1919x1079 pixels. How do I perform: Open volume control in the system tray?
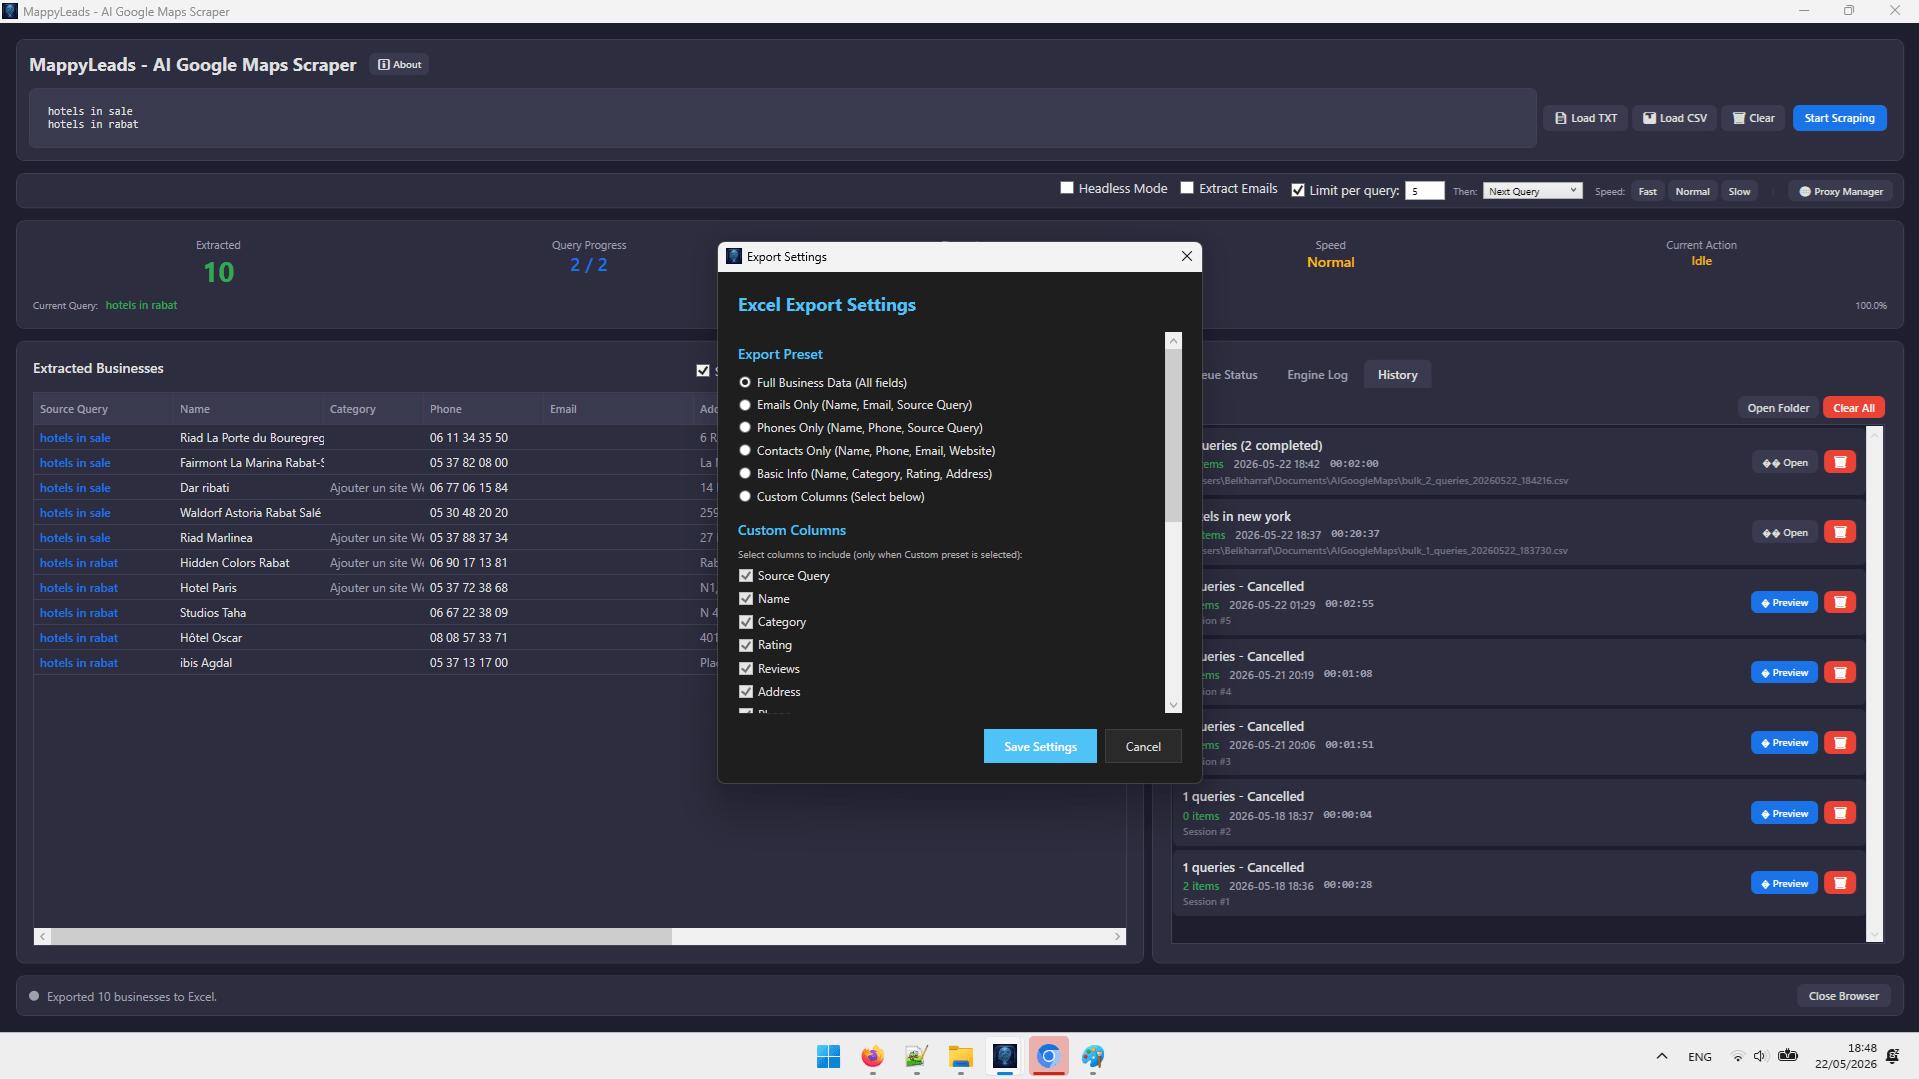[x=1760, y=1056]
